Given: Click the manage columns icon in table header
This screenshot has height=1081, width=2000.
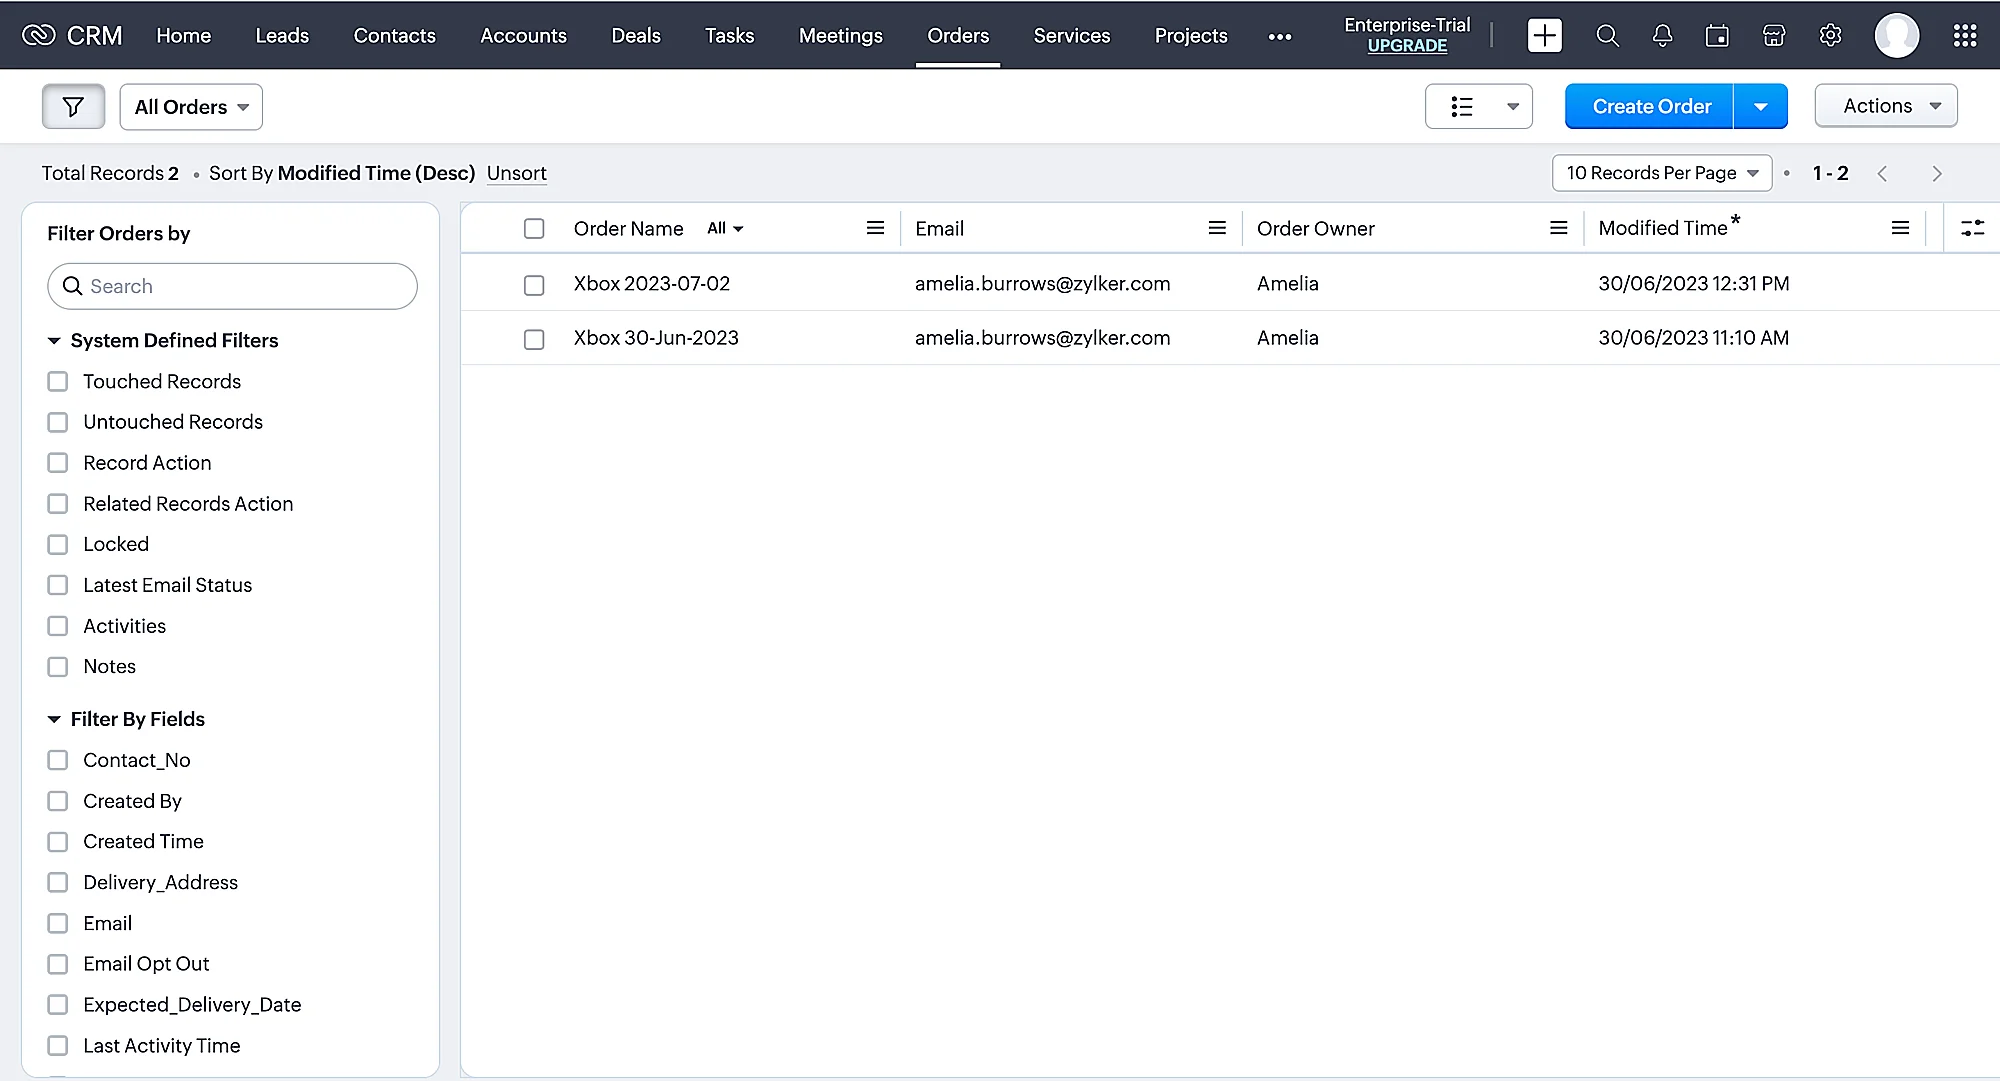Looking at the screenshot, I should [x=1972, y=228].
